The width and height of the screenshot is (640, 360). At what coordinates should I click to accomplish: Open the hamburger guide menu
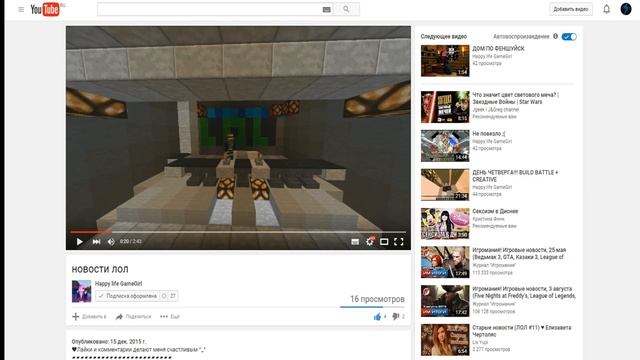pos(21,9)
